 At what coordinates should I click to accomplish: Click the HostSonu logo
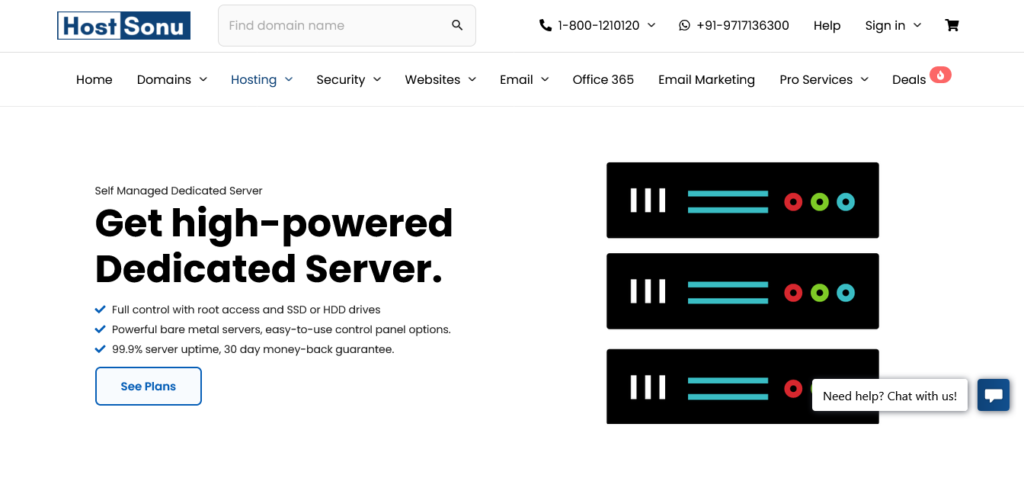click(123, 26)
